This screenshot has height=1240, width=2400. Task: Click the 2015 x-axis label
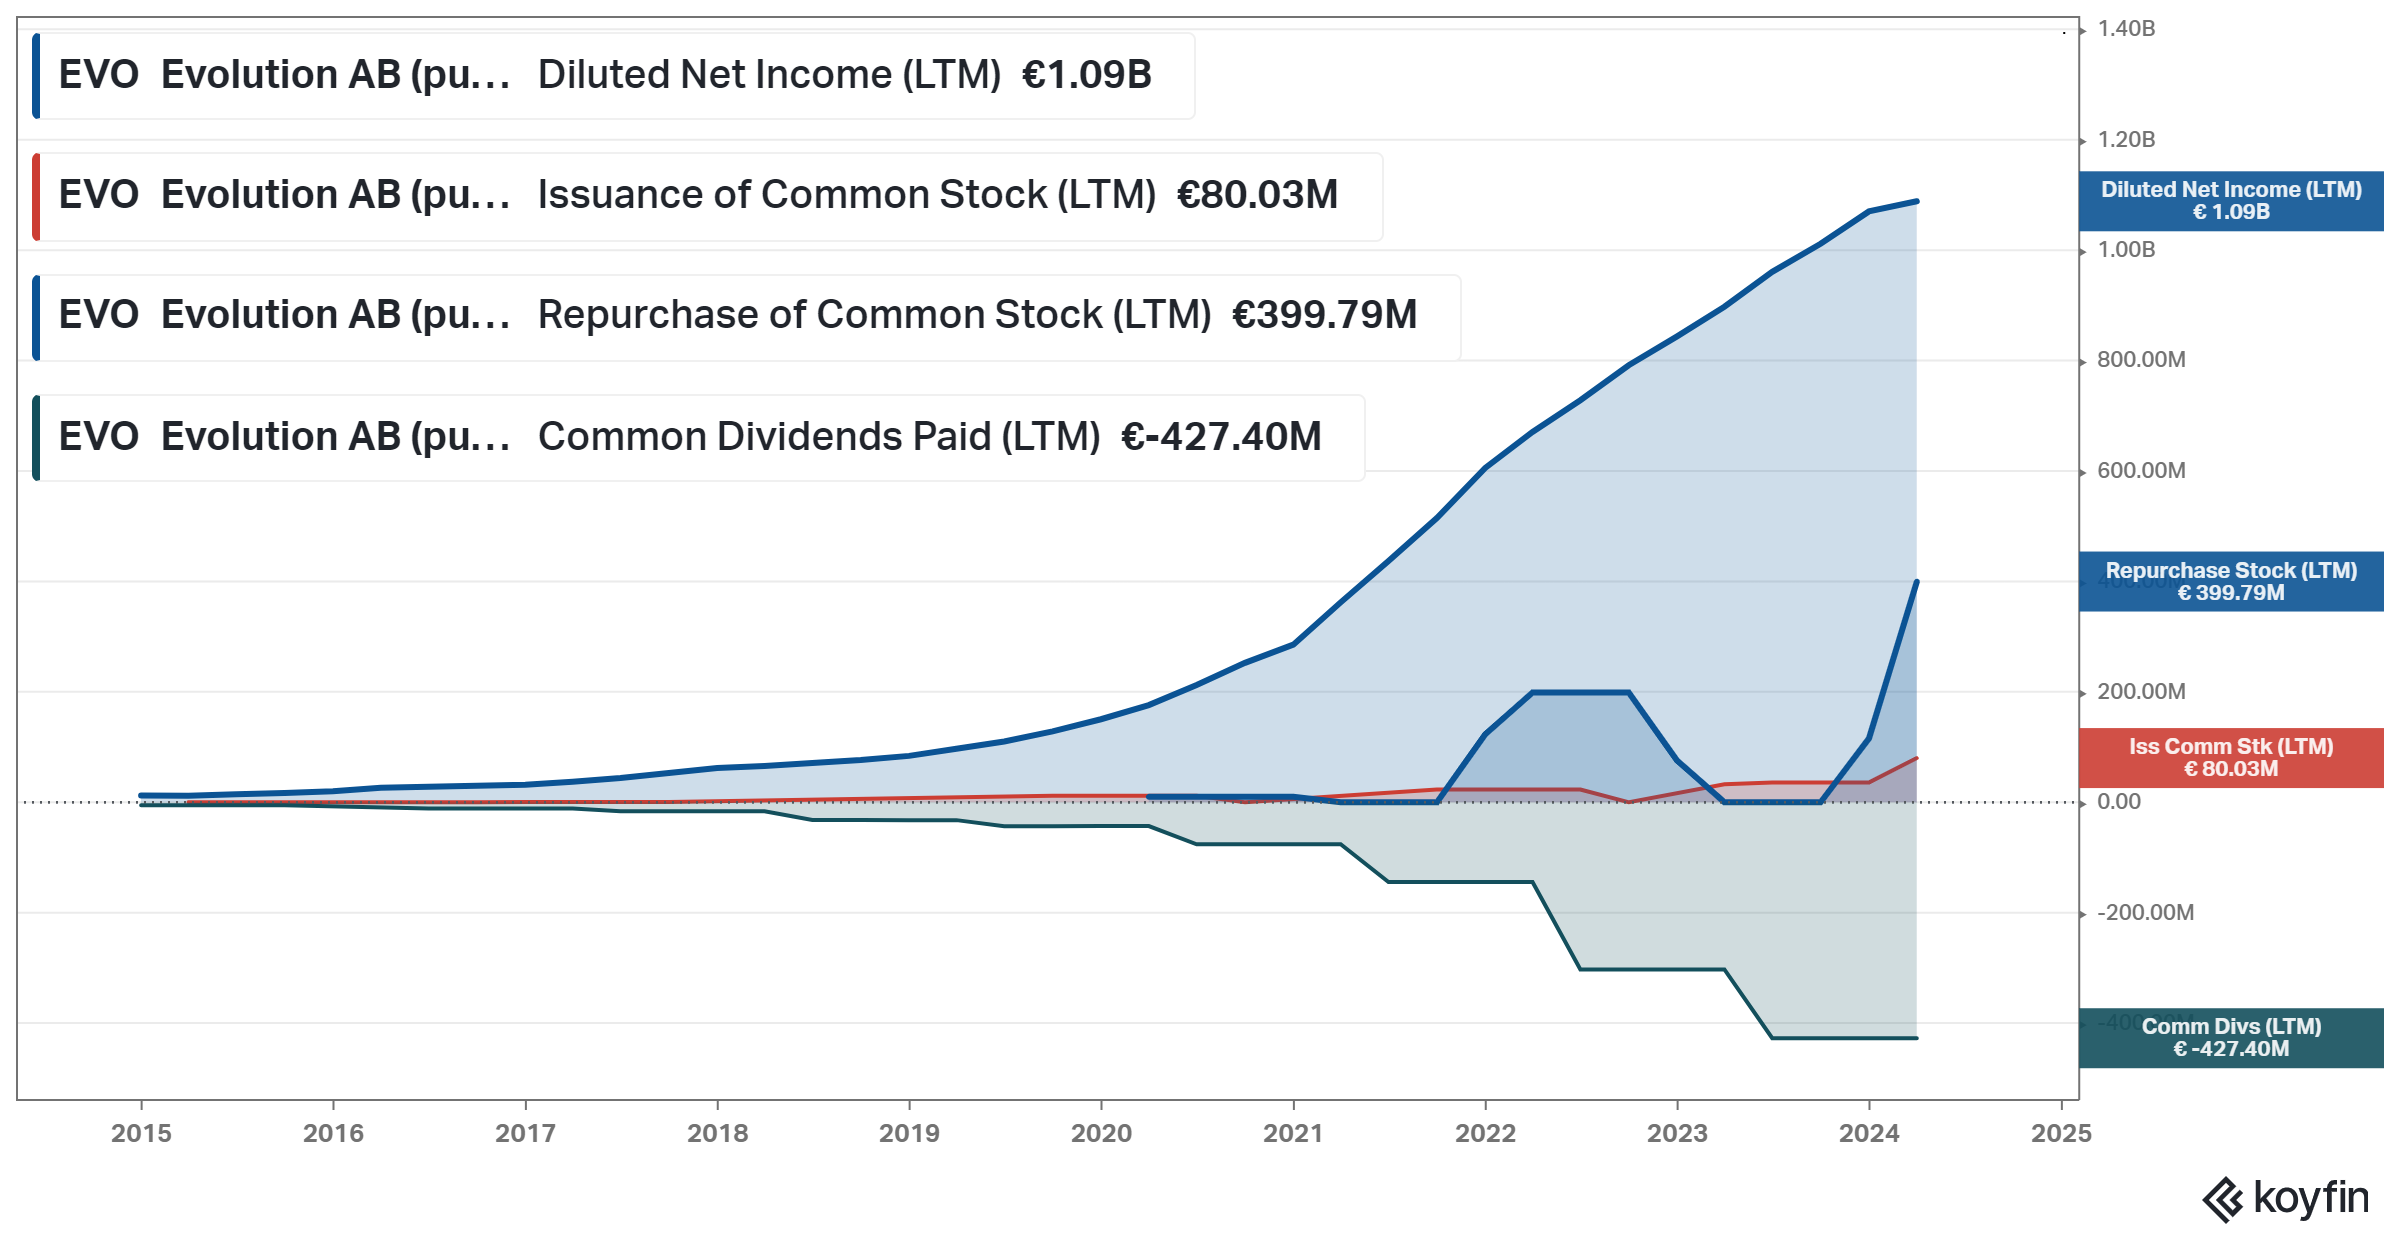pos(141,1133)
